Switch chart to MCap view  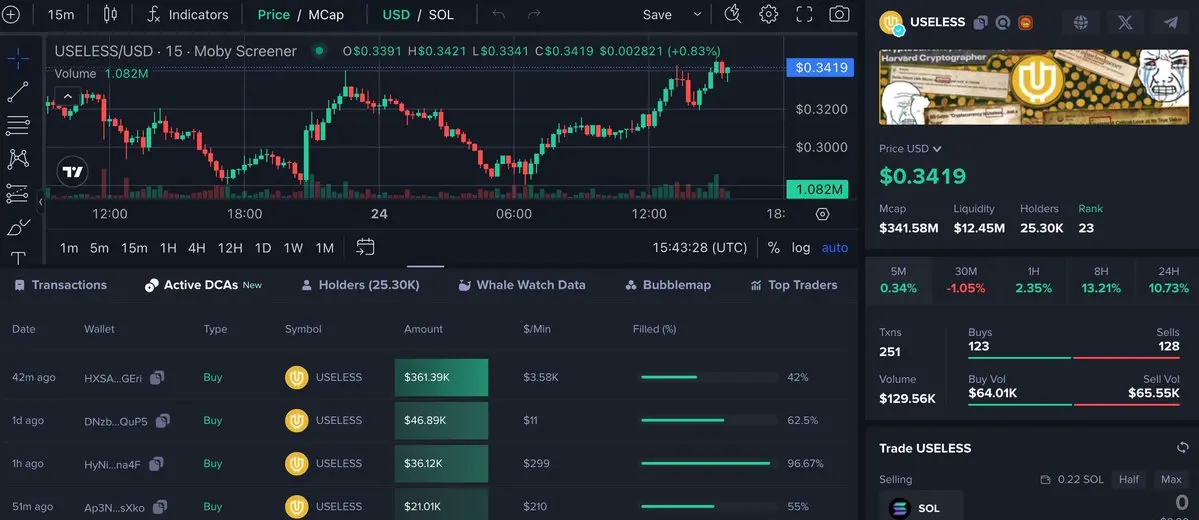tap(326, 15)
